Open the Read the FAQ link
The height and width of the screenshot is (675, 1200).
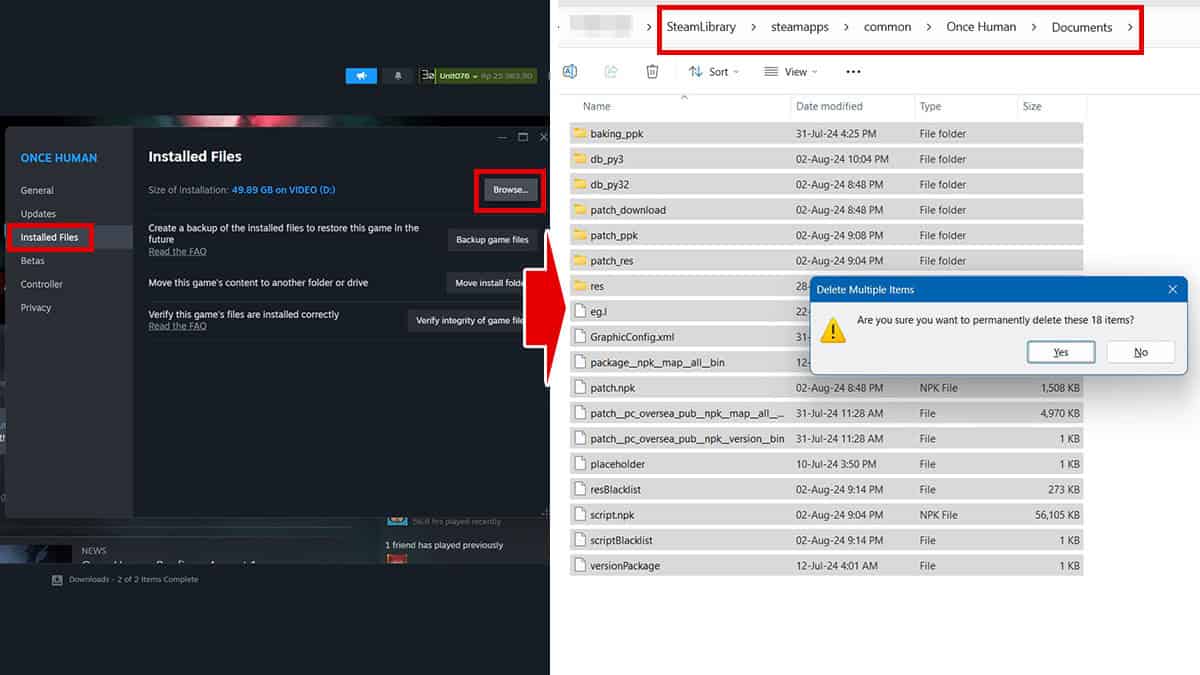pos(178,251)
